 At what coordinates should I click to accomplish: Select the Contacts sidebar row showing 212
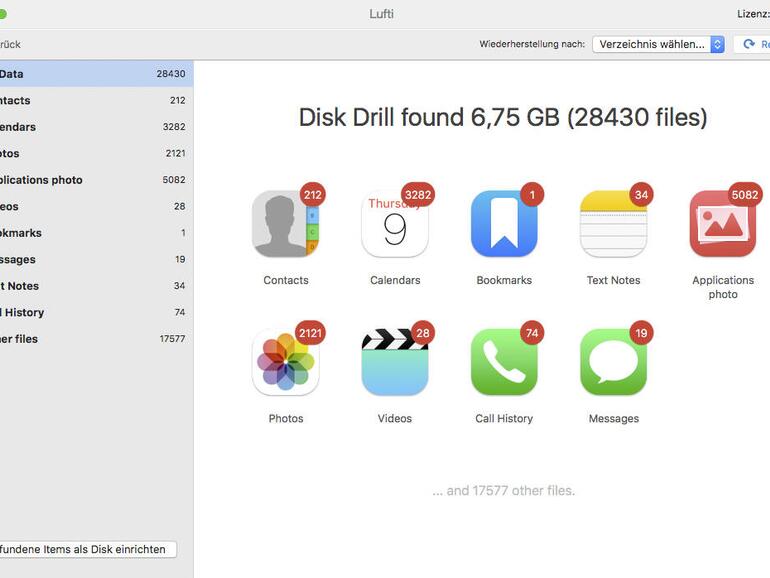pos(96,100)
